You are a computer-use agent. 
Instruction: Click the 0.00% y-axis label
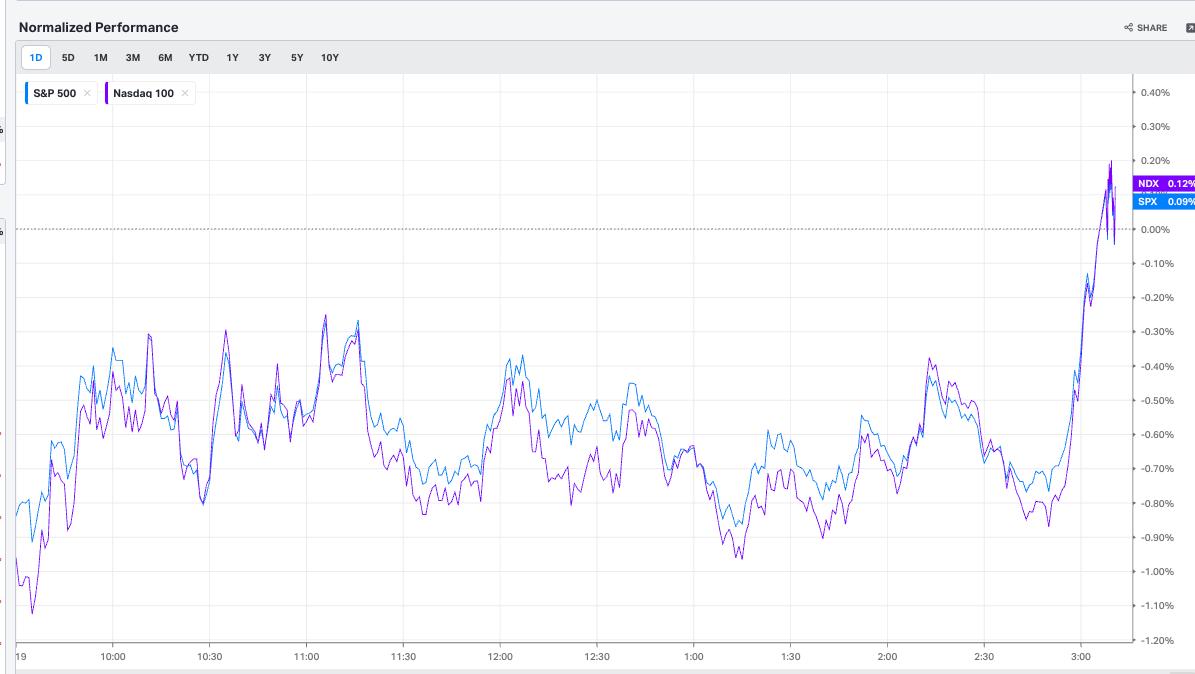tap(1155, 229)
